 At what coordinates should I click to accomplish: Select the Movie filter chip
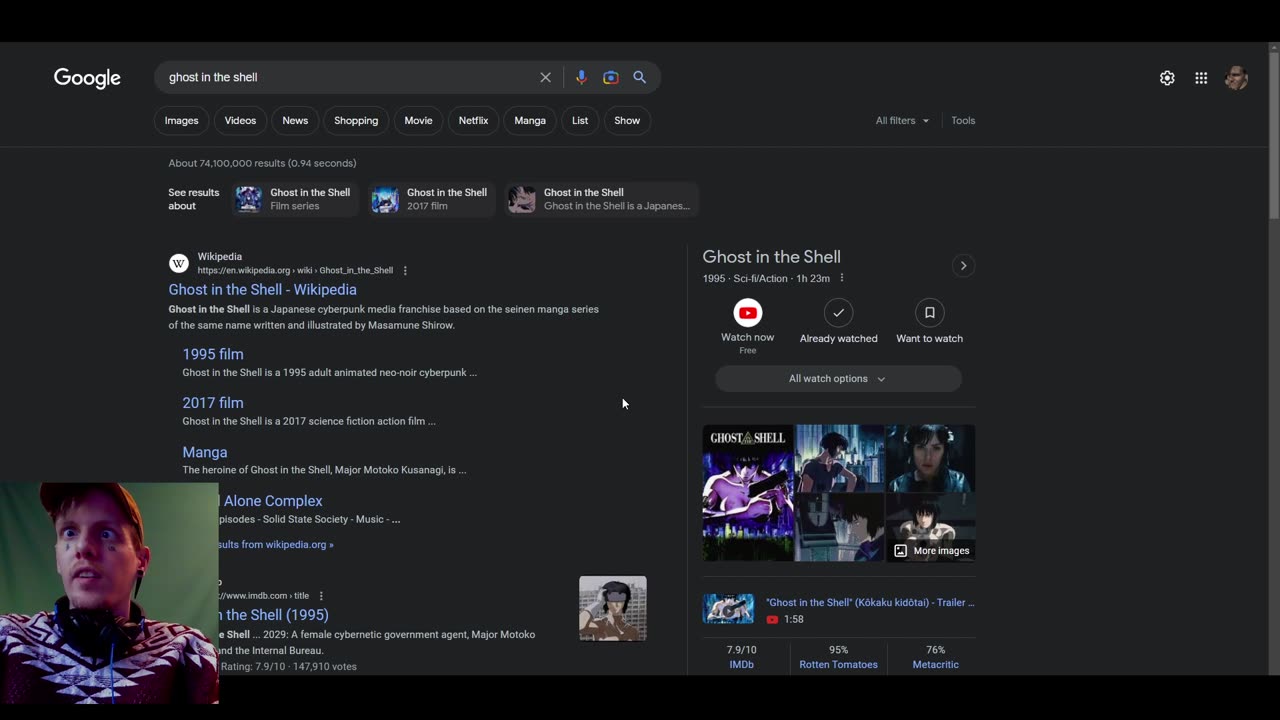(x=418, y=121)
